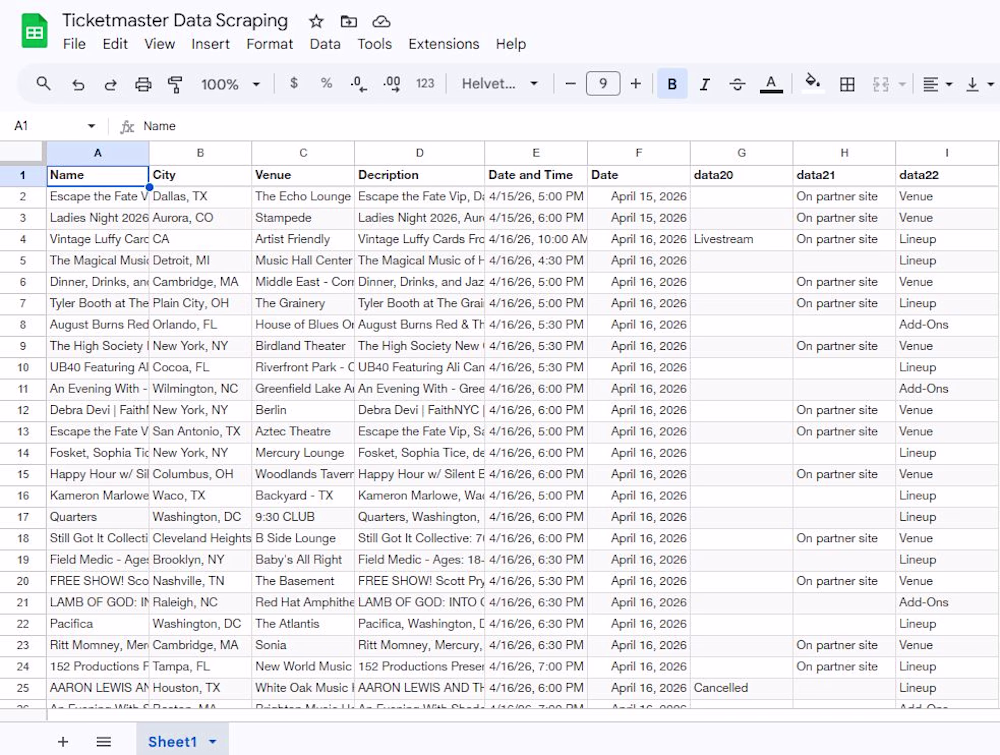Open the Tools menu
Image resolution: width=1000 pixels, height=755 pixels.
click(x=374, y=44)
